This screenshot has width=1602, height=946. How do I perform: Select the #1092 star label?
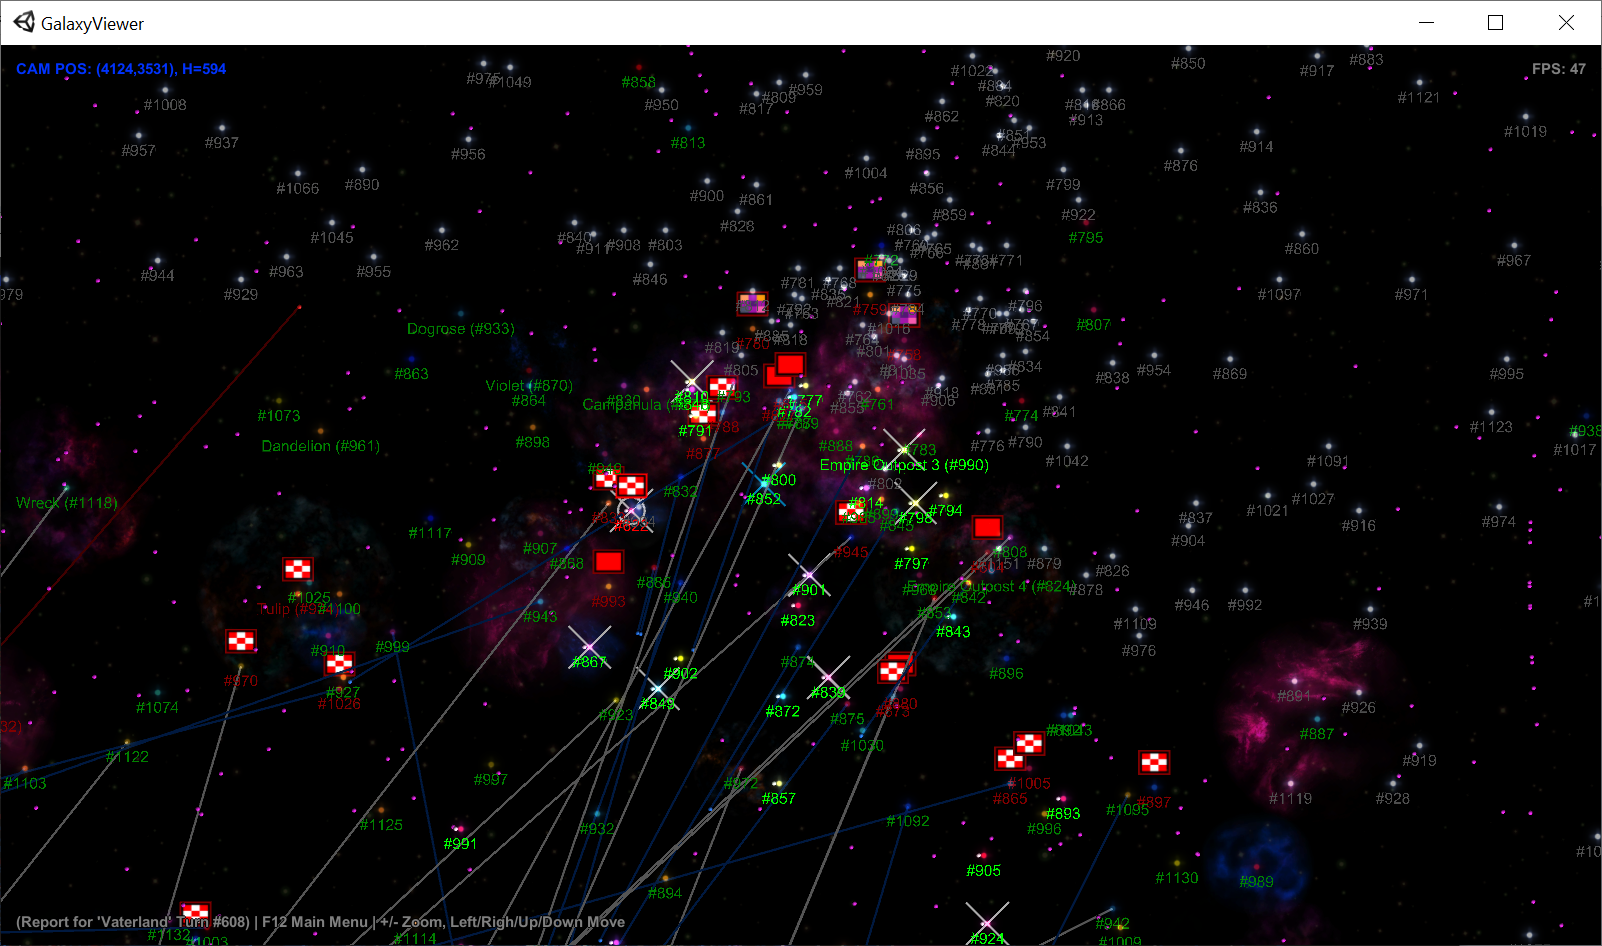(908, 821)
